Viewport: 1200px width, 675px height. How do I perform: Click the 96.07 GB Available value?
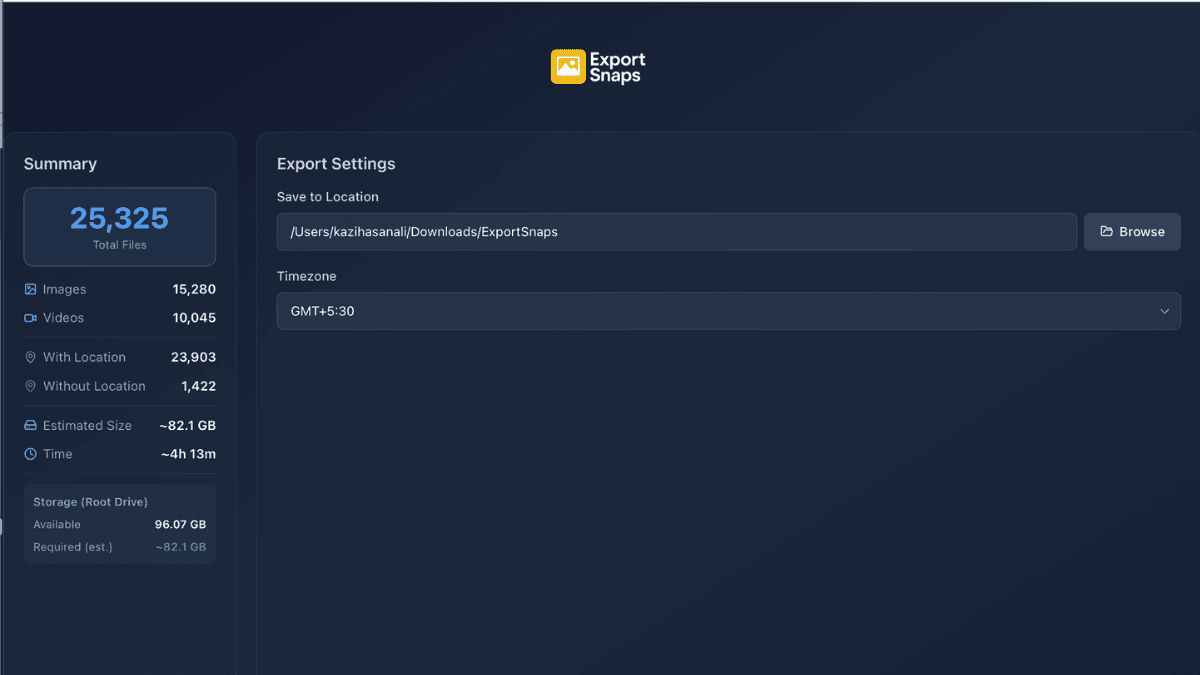tap(180, 524)
